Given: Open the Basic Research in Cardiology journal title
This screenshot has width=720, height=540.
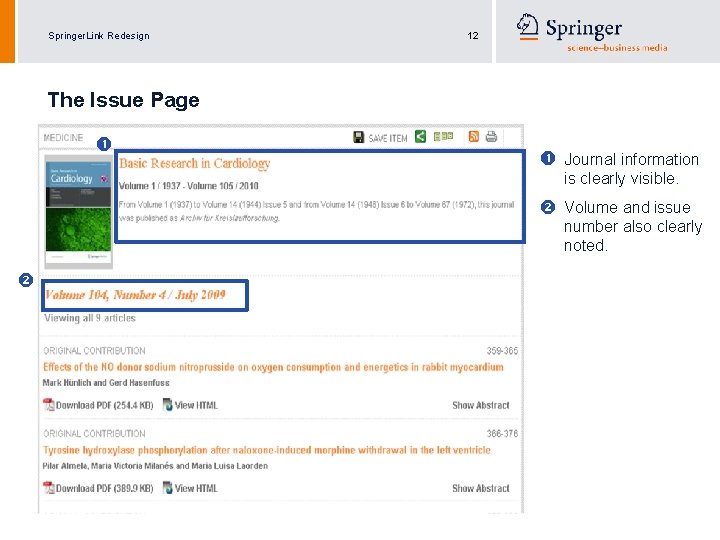Looking at the screenshot, I should [195, 163].
